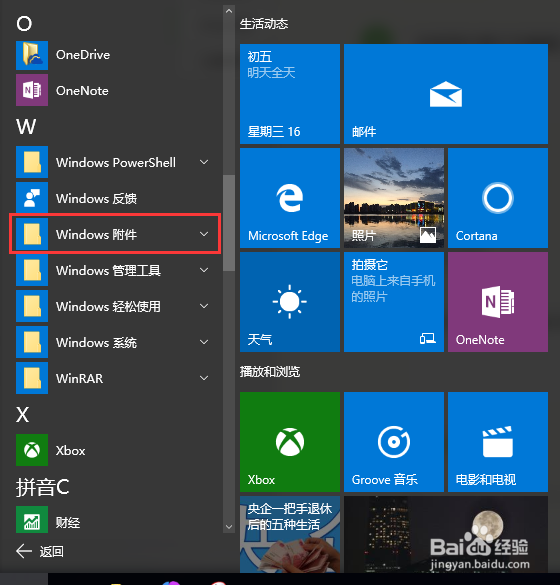Expand the WinRAR chevron
The image size is (560, 585).
click(204, 378)
